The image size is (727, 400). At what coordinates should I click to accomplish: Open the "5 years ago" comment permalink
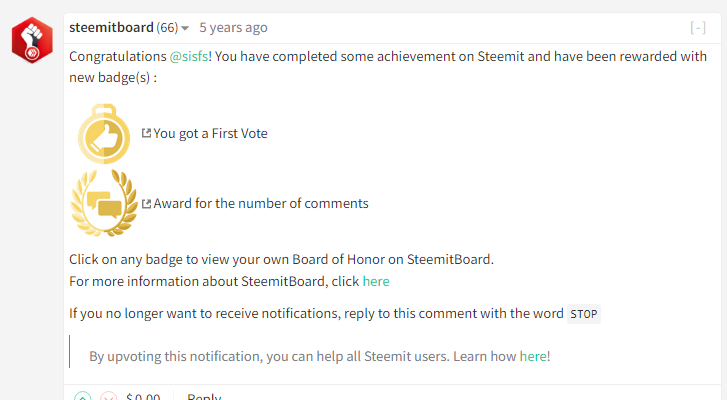(x=233, y=28)
